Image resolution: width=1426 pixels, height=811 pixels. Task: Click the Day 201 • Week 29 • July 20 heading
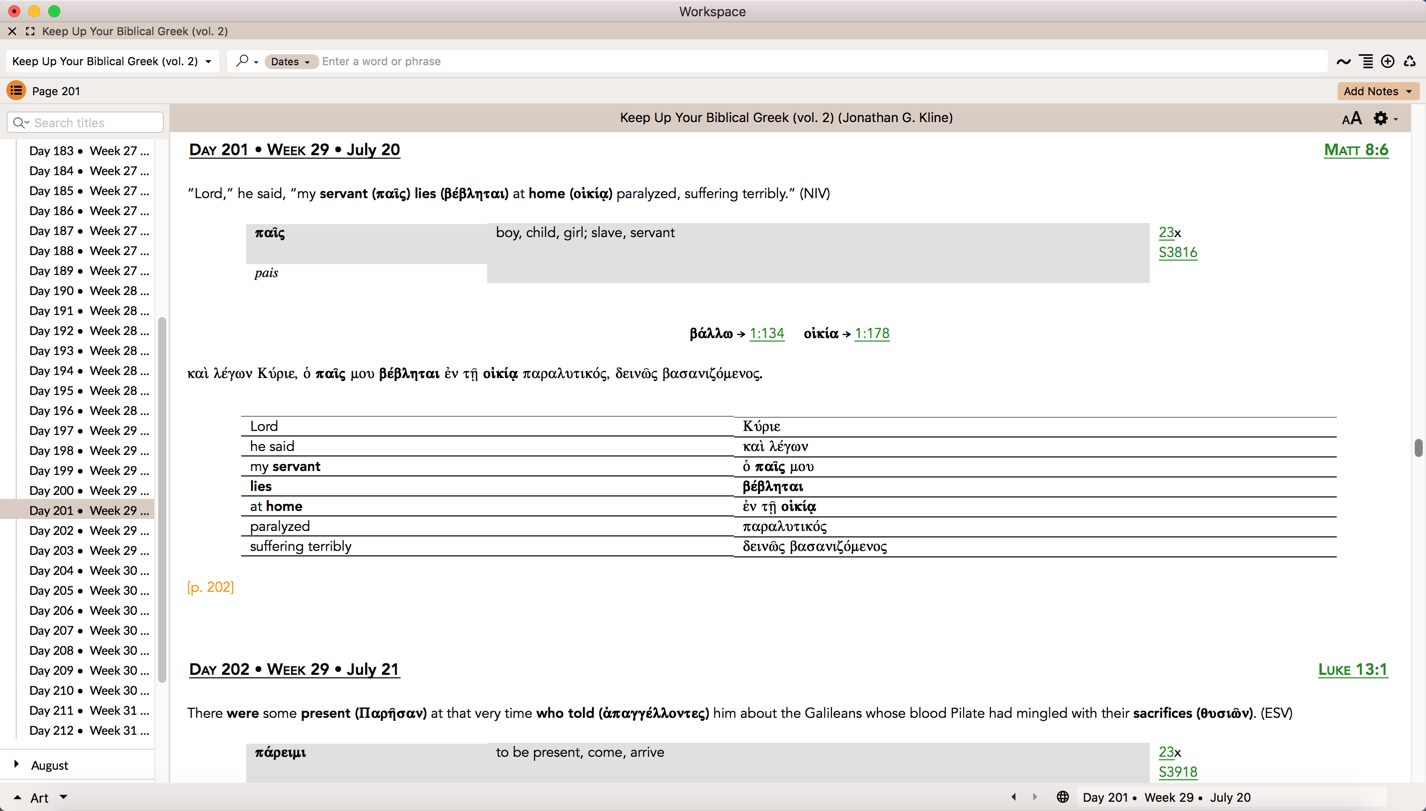coord(294,150)
